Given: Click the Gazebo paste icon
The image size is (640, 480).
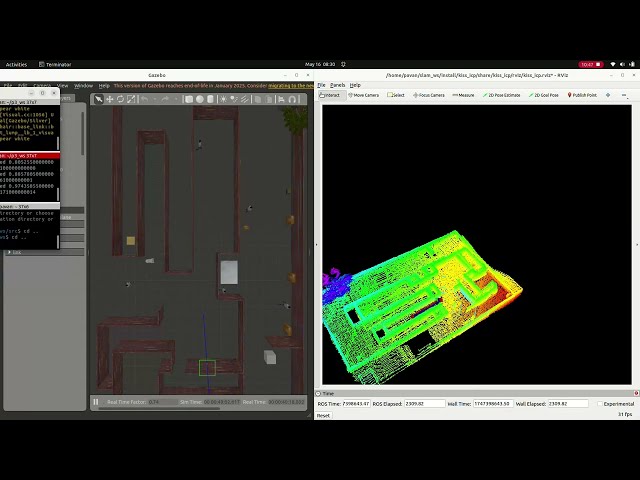Looking at the screenshot, I should click(x=269, y=99).
